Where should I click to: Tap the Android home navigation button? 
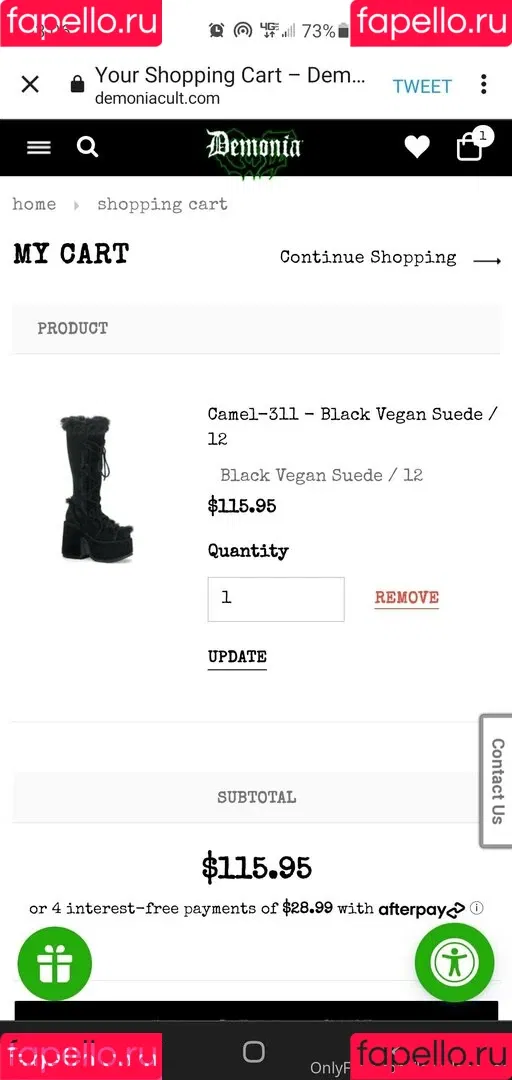click(x=254, y=1051)
